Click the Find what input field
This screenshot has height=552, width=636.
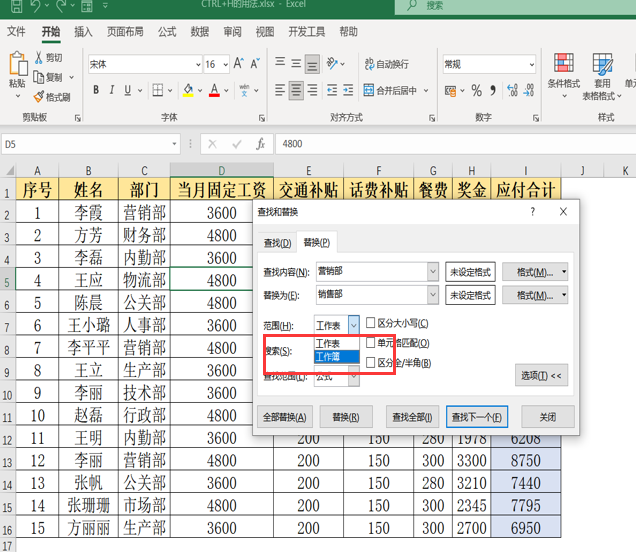click(x=372, y=271)
